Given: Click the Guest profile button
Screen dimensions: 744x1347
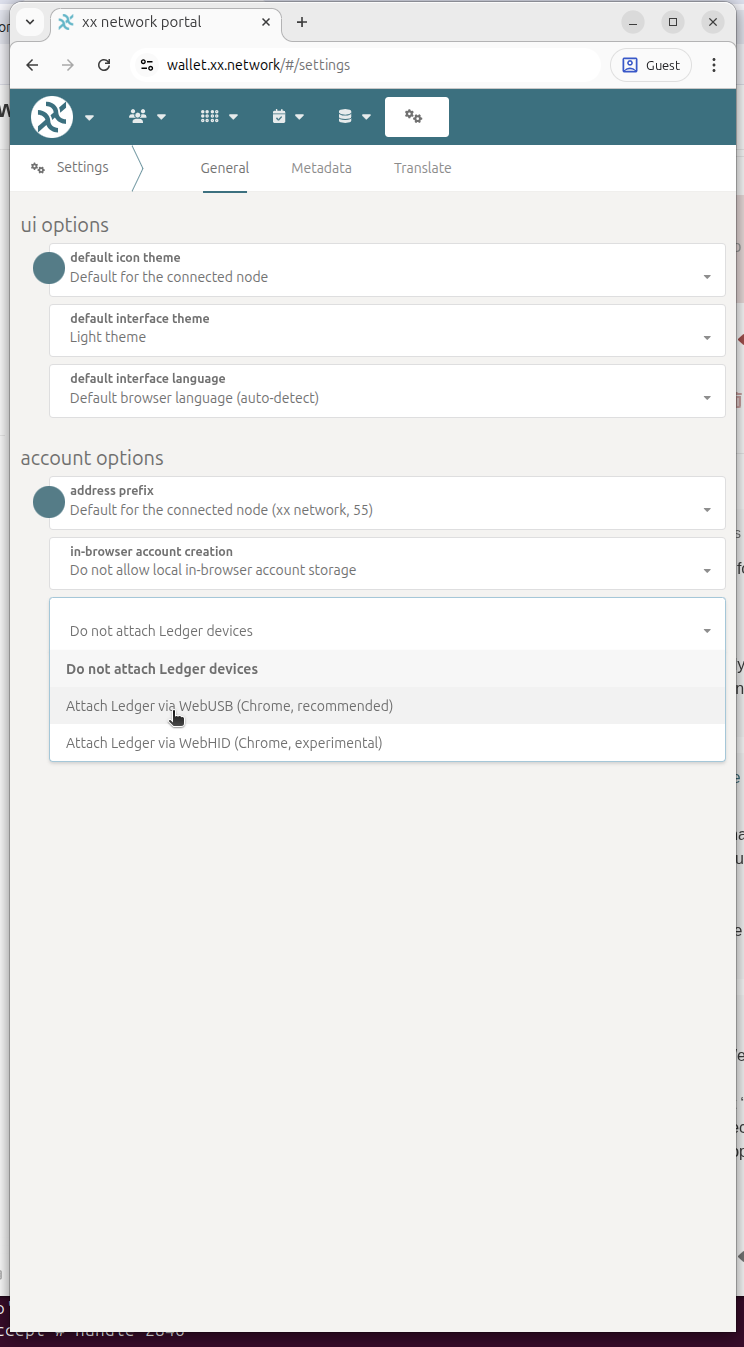Looking at the screenshot, I should point(650,65).
